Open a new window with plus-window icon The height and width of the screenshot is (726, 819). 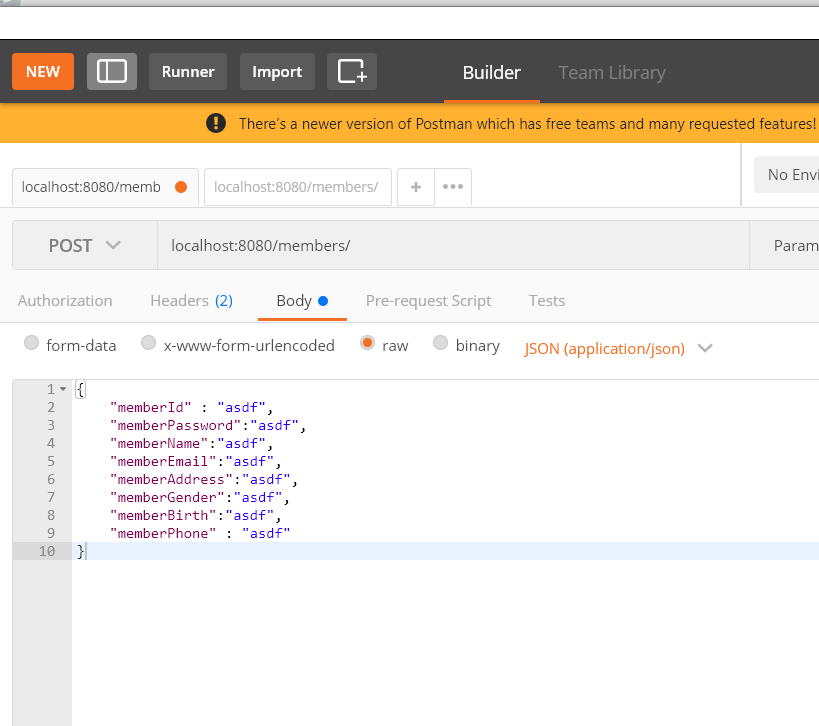pos(352,72)
